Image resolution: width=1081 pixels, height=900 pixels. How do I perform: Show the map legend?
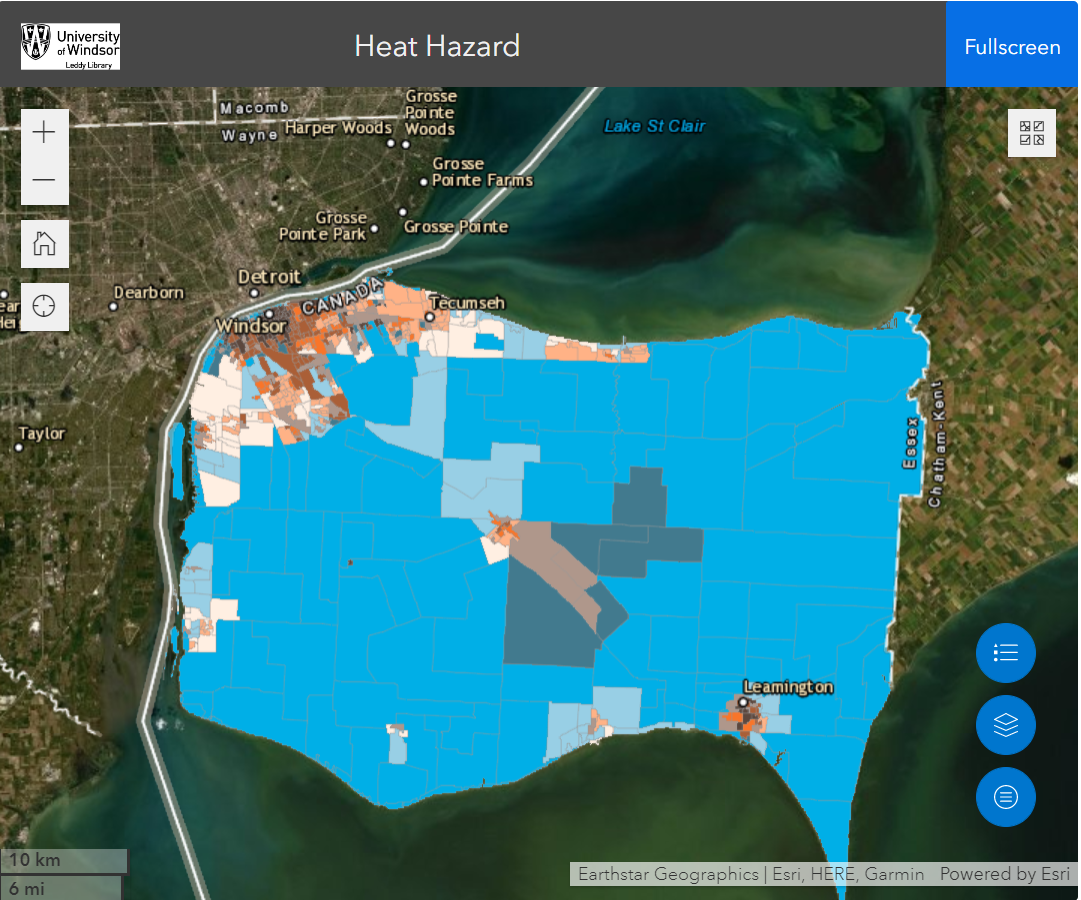1005,653
